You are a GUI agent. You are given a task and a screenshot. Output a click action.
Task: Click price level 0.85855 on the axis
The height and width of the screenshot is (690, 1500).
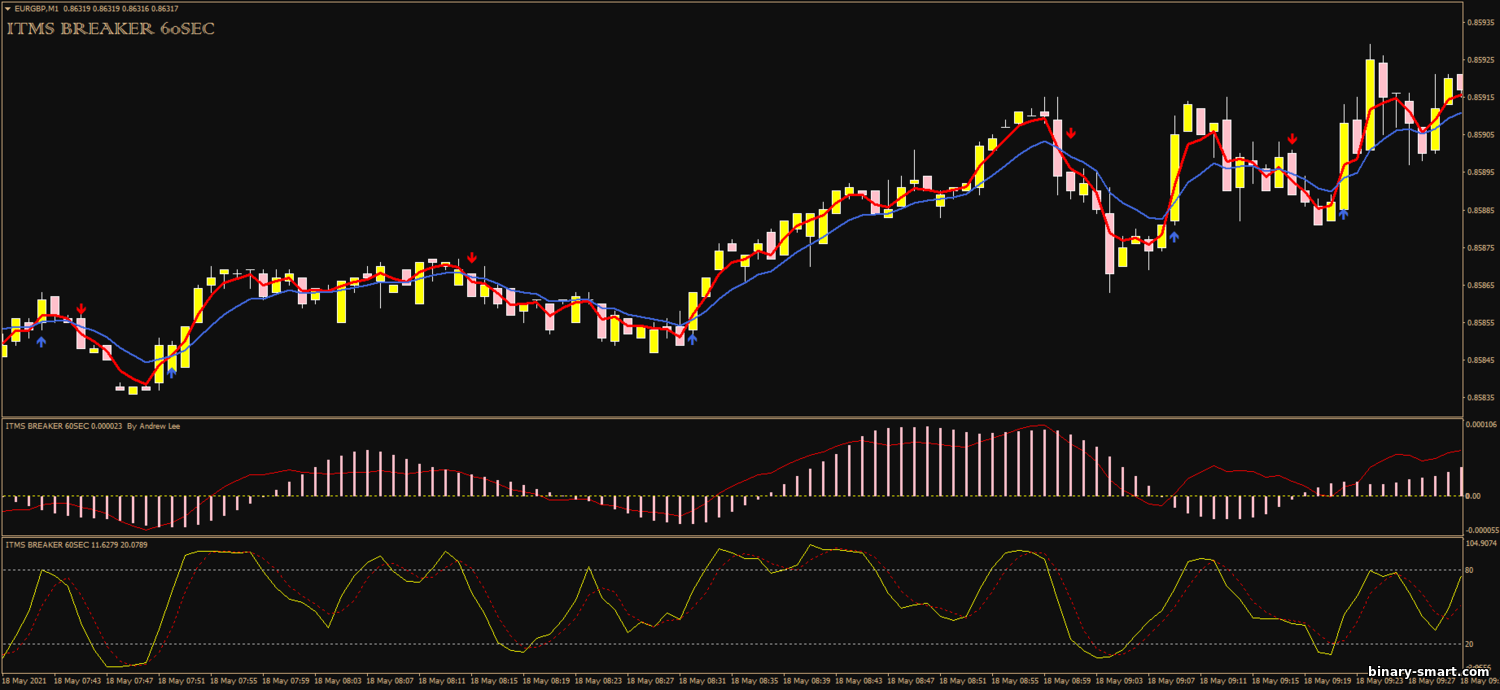pos(1479,322)
